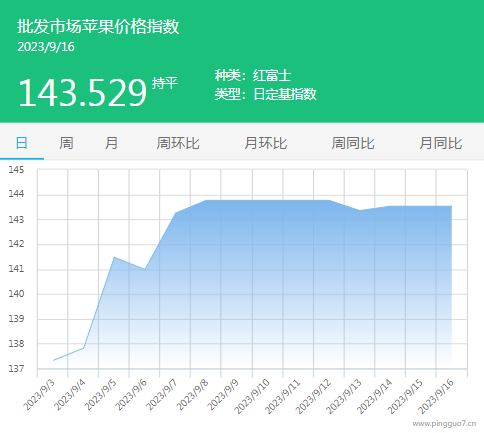Screen dimensions: 484x433
Task: Open the 周同比 tab
Action: point(353,143)
